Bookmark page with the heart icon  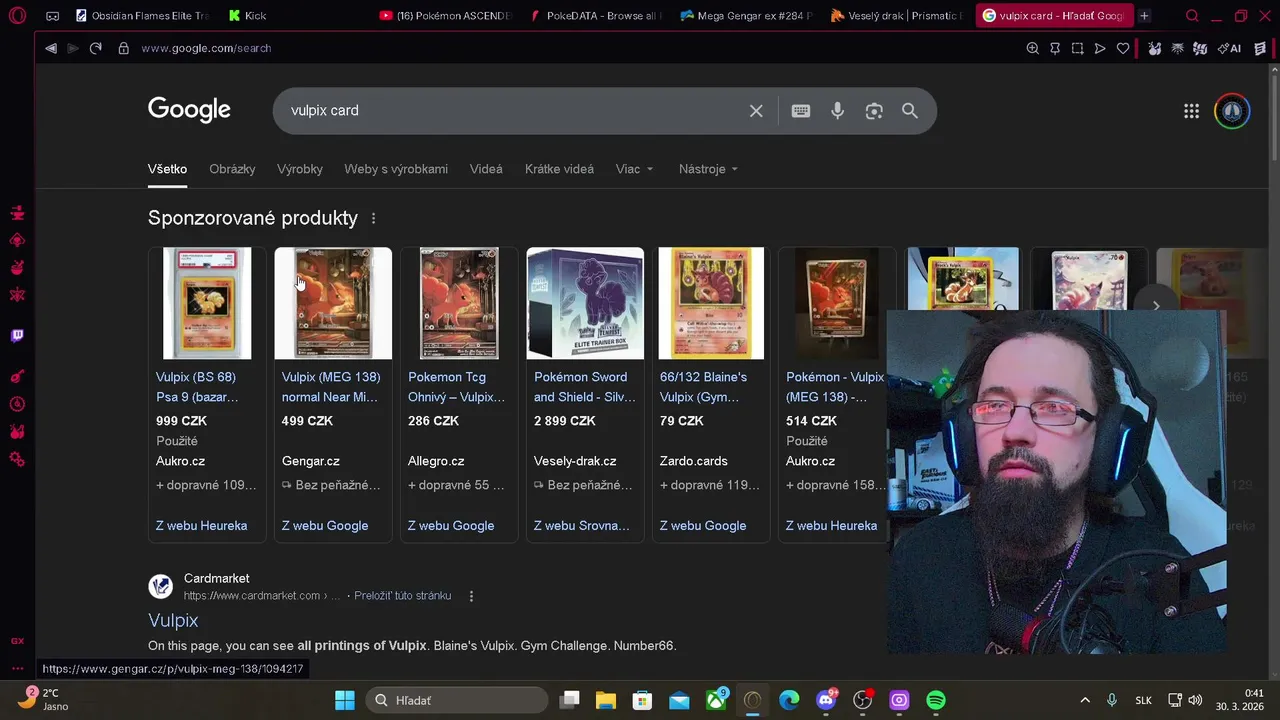(x=1123, y=48)
